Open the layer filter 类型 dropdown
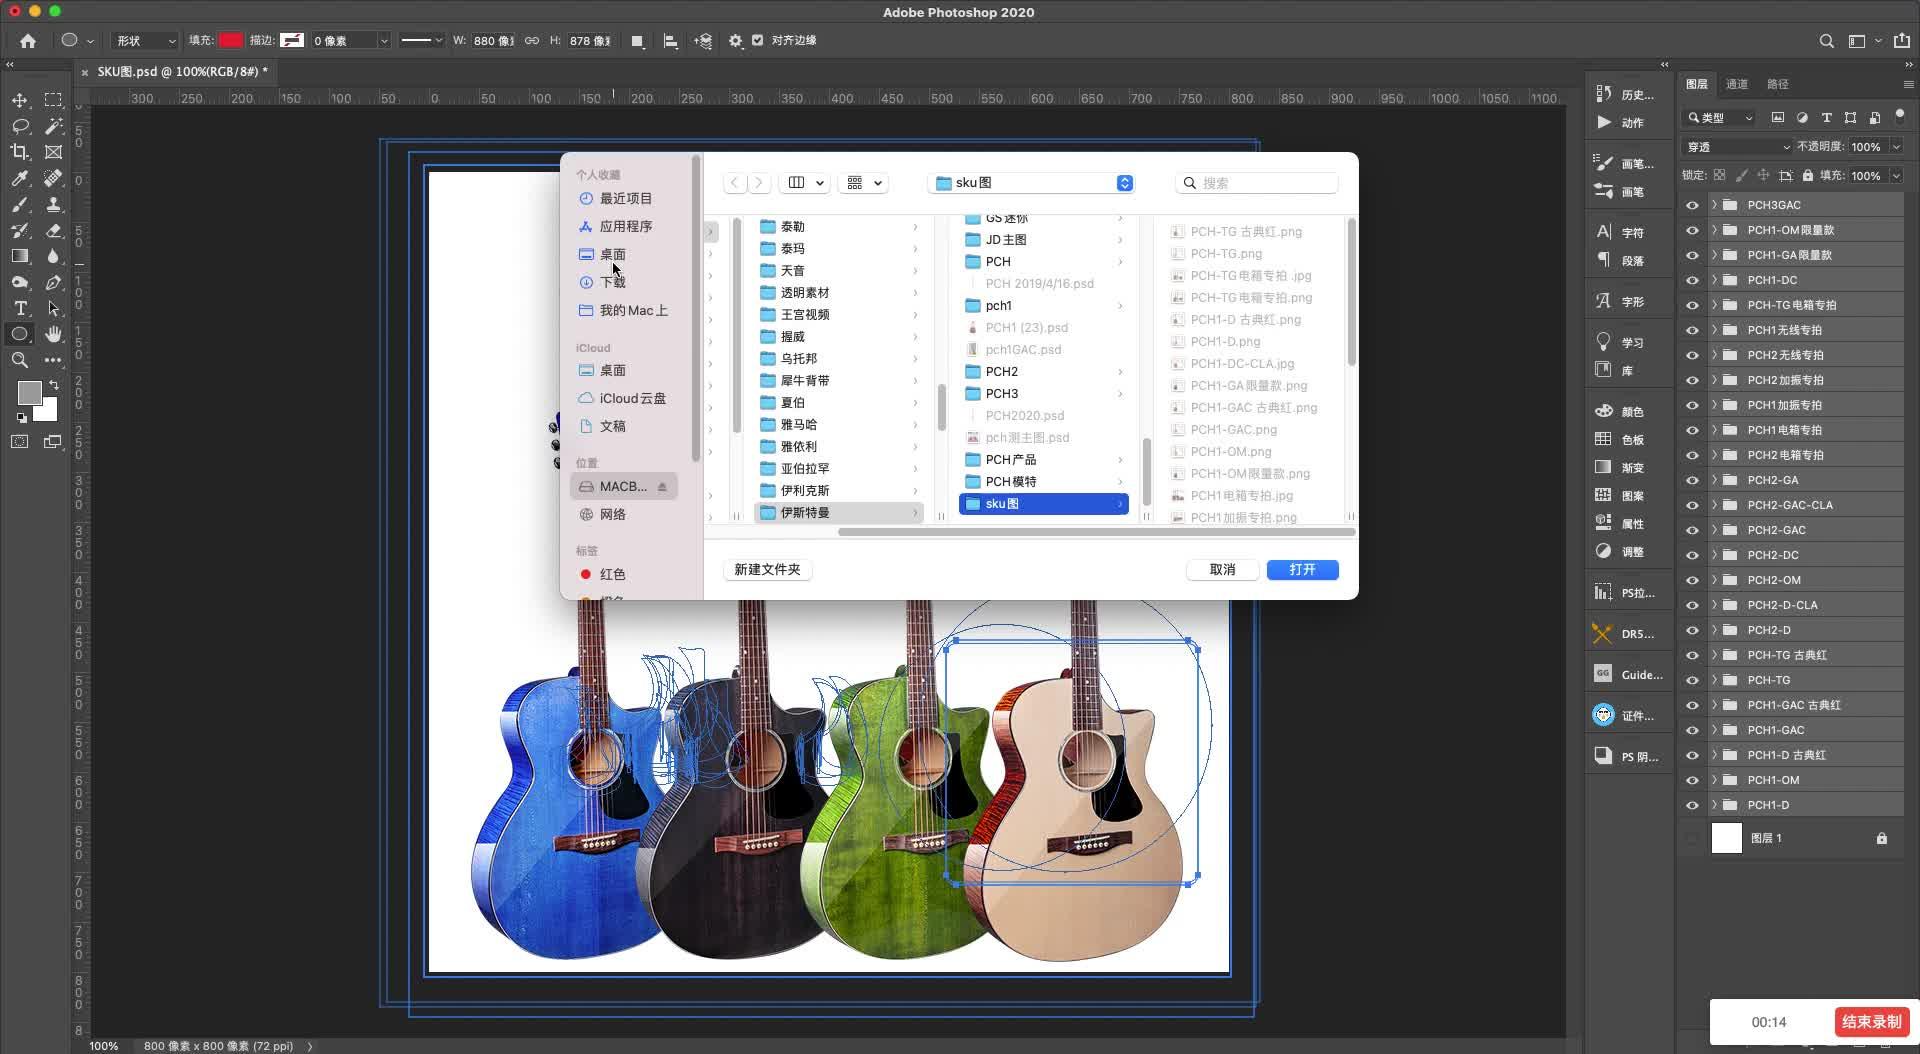Image resolution: width=1920 pixels, height=1054 pixels. tap(1720, 118)
